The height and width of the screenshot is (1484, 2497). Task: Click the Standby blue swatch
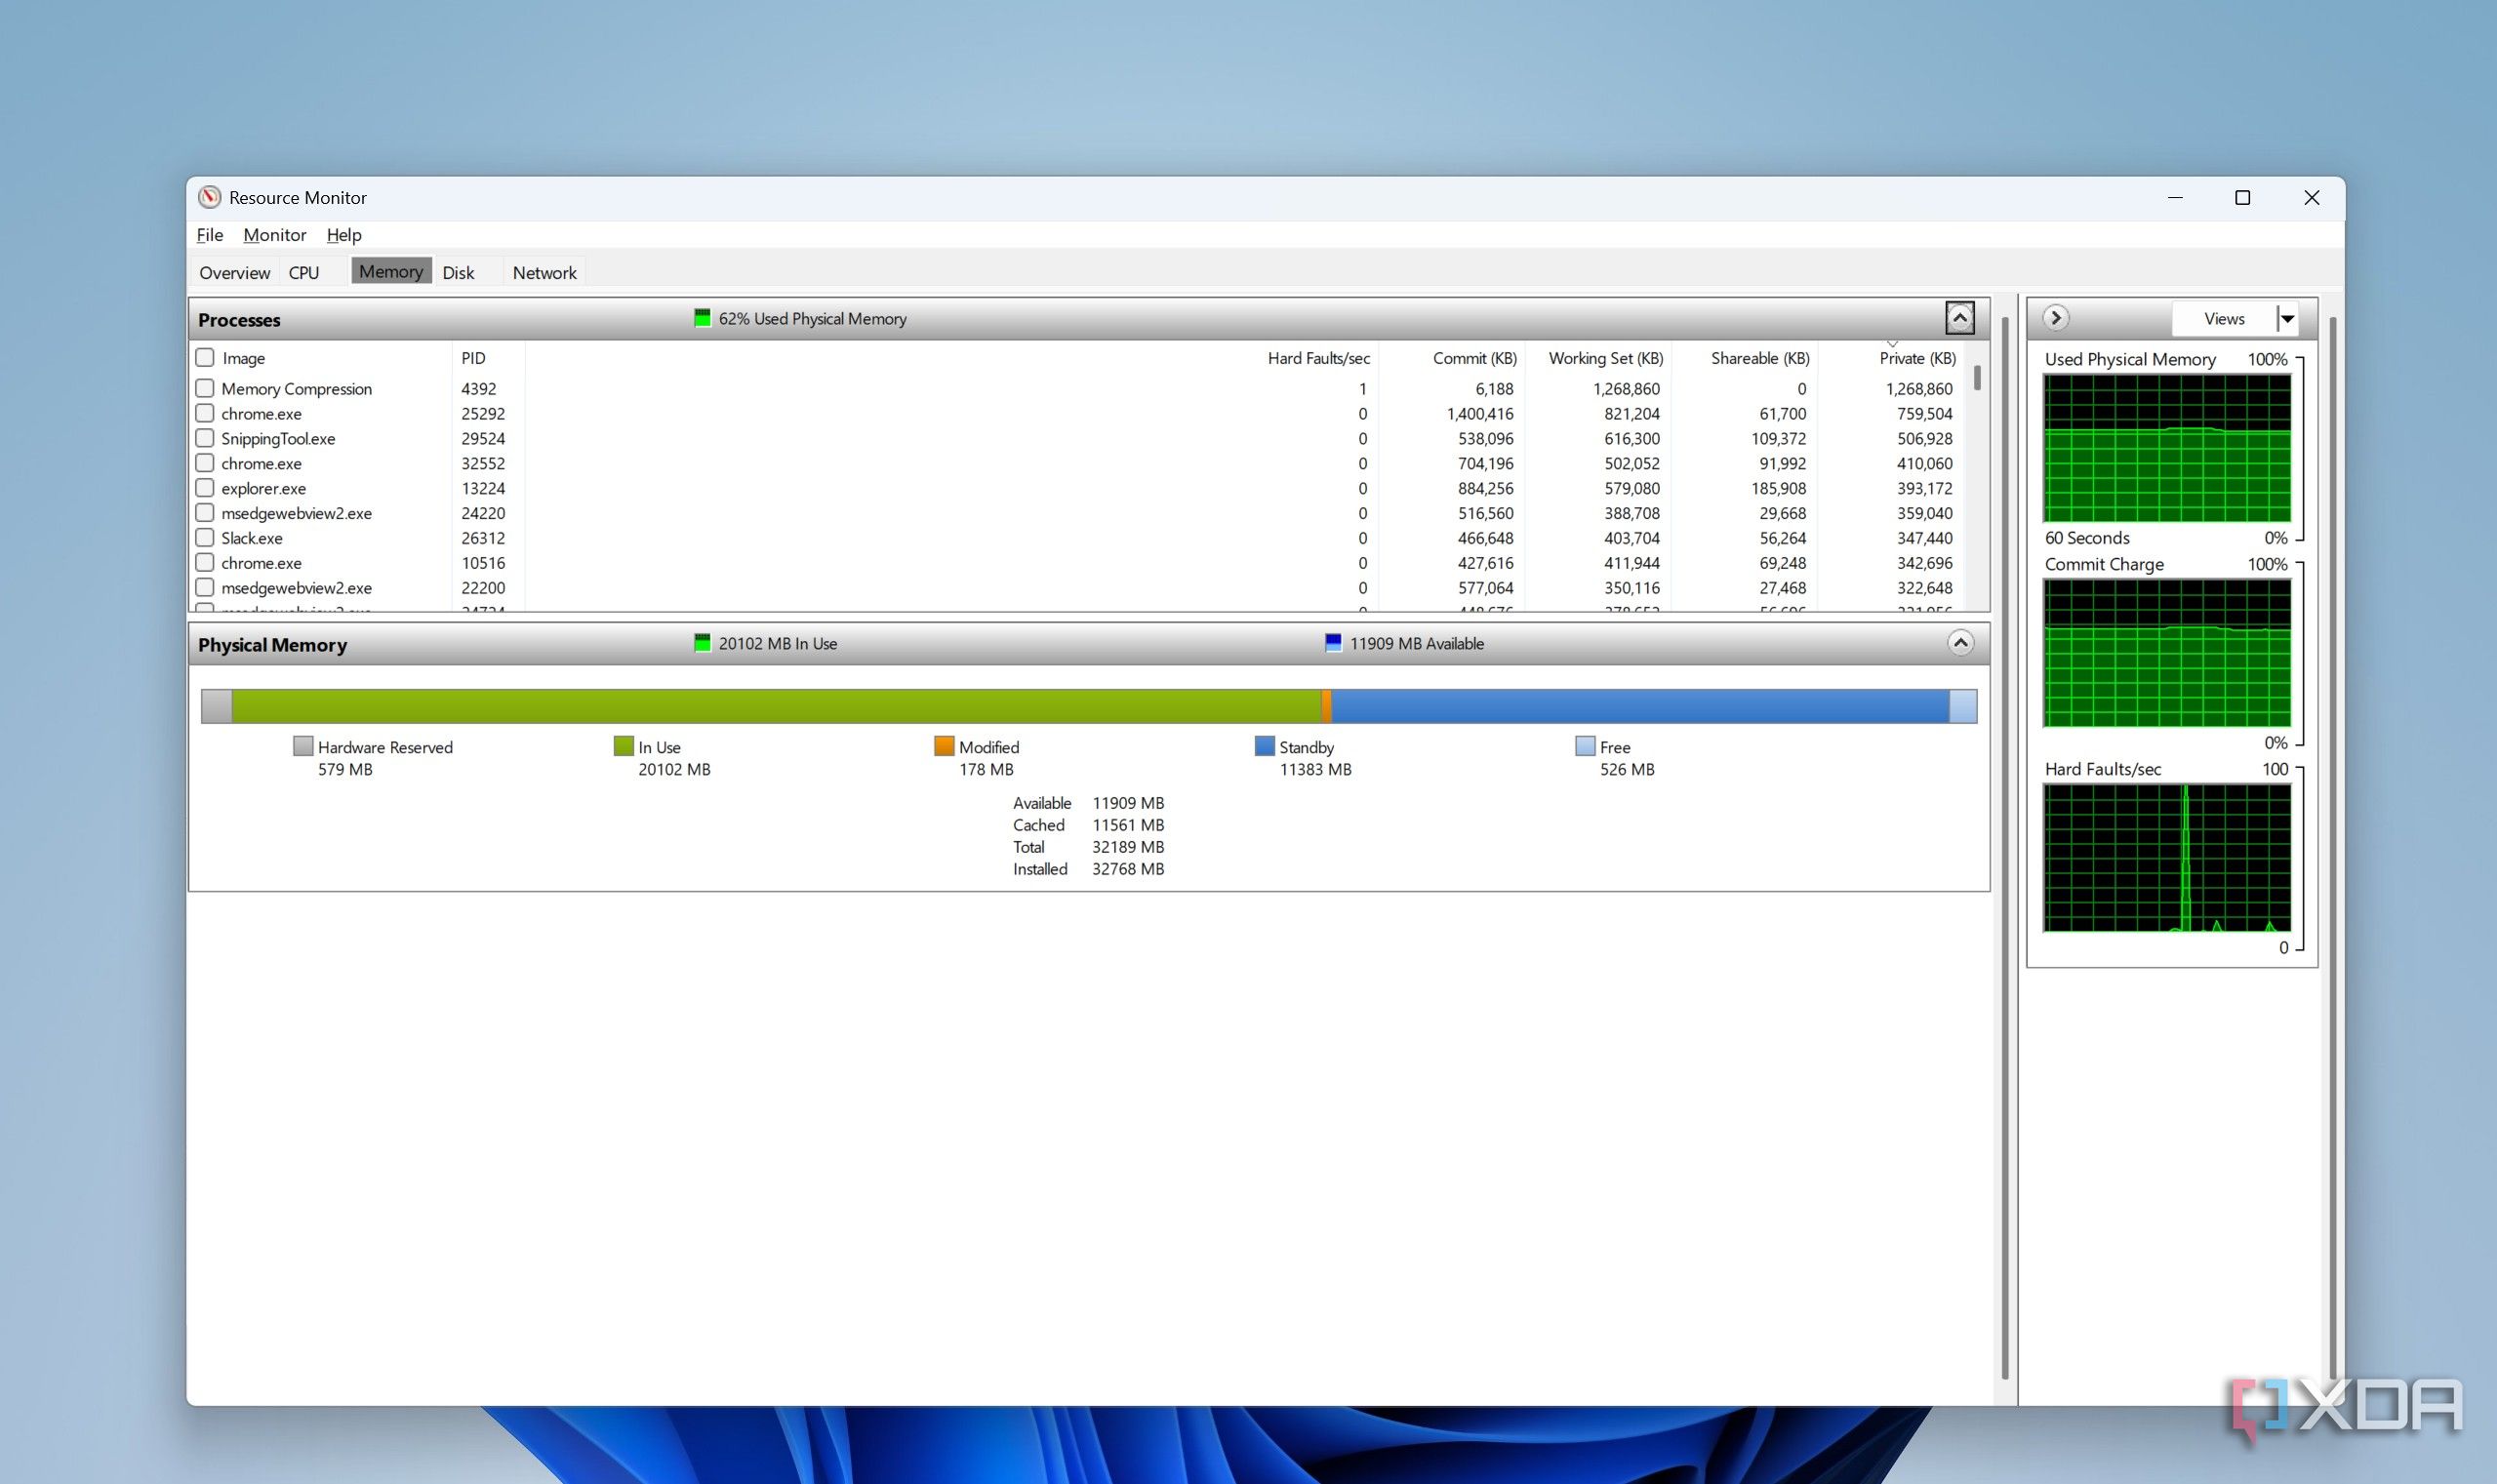tap(1265, 746)
